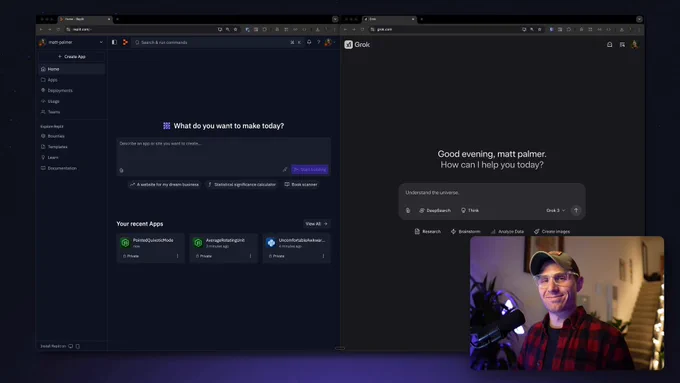Viewport: 680px width, 383px height.
Task: Click the Grok logo
Action: pos(357,44)
